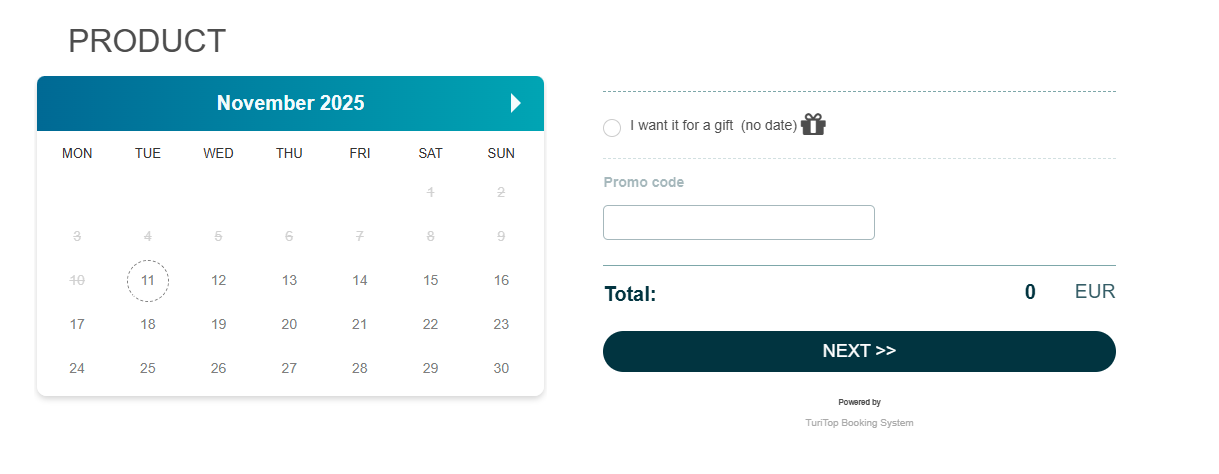The width and height of the screenshot is (1219, 474).
Task: Click the November 2025 month header
Action: tap(290, 103)
